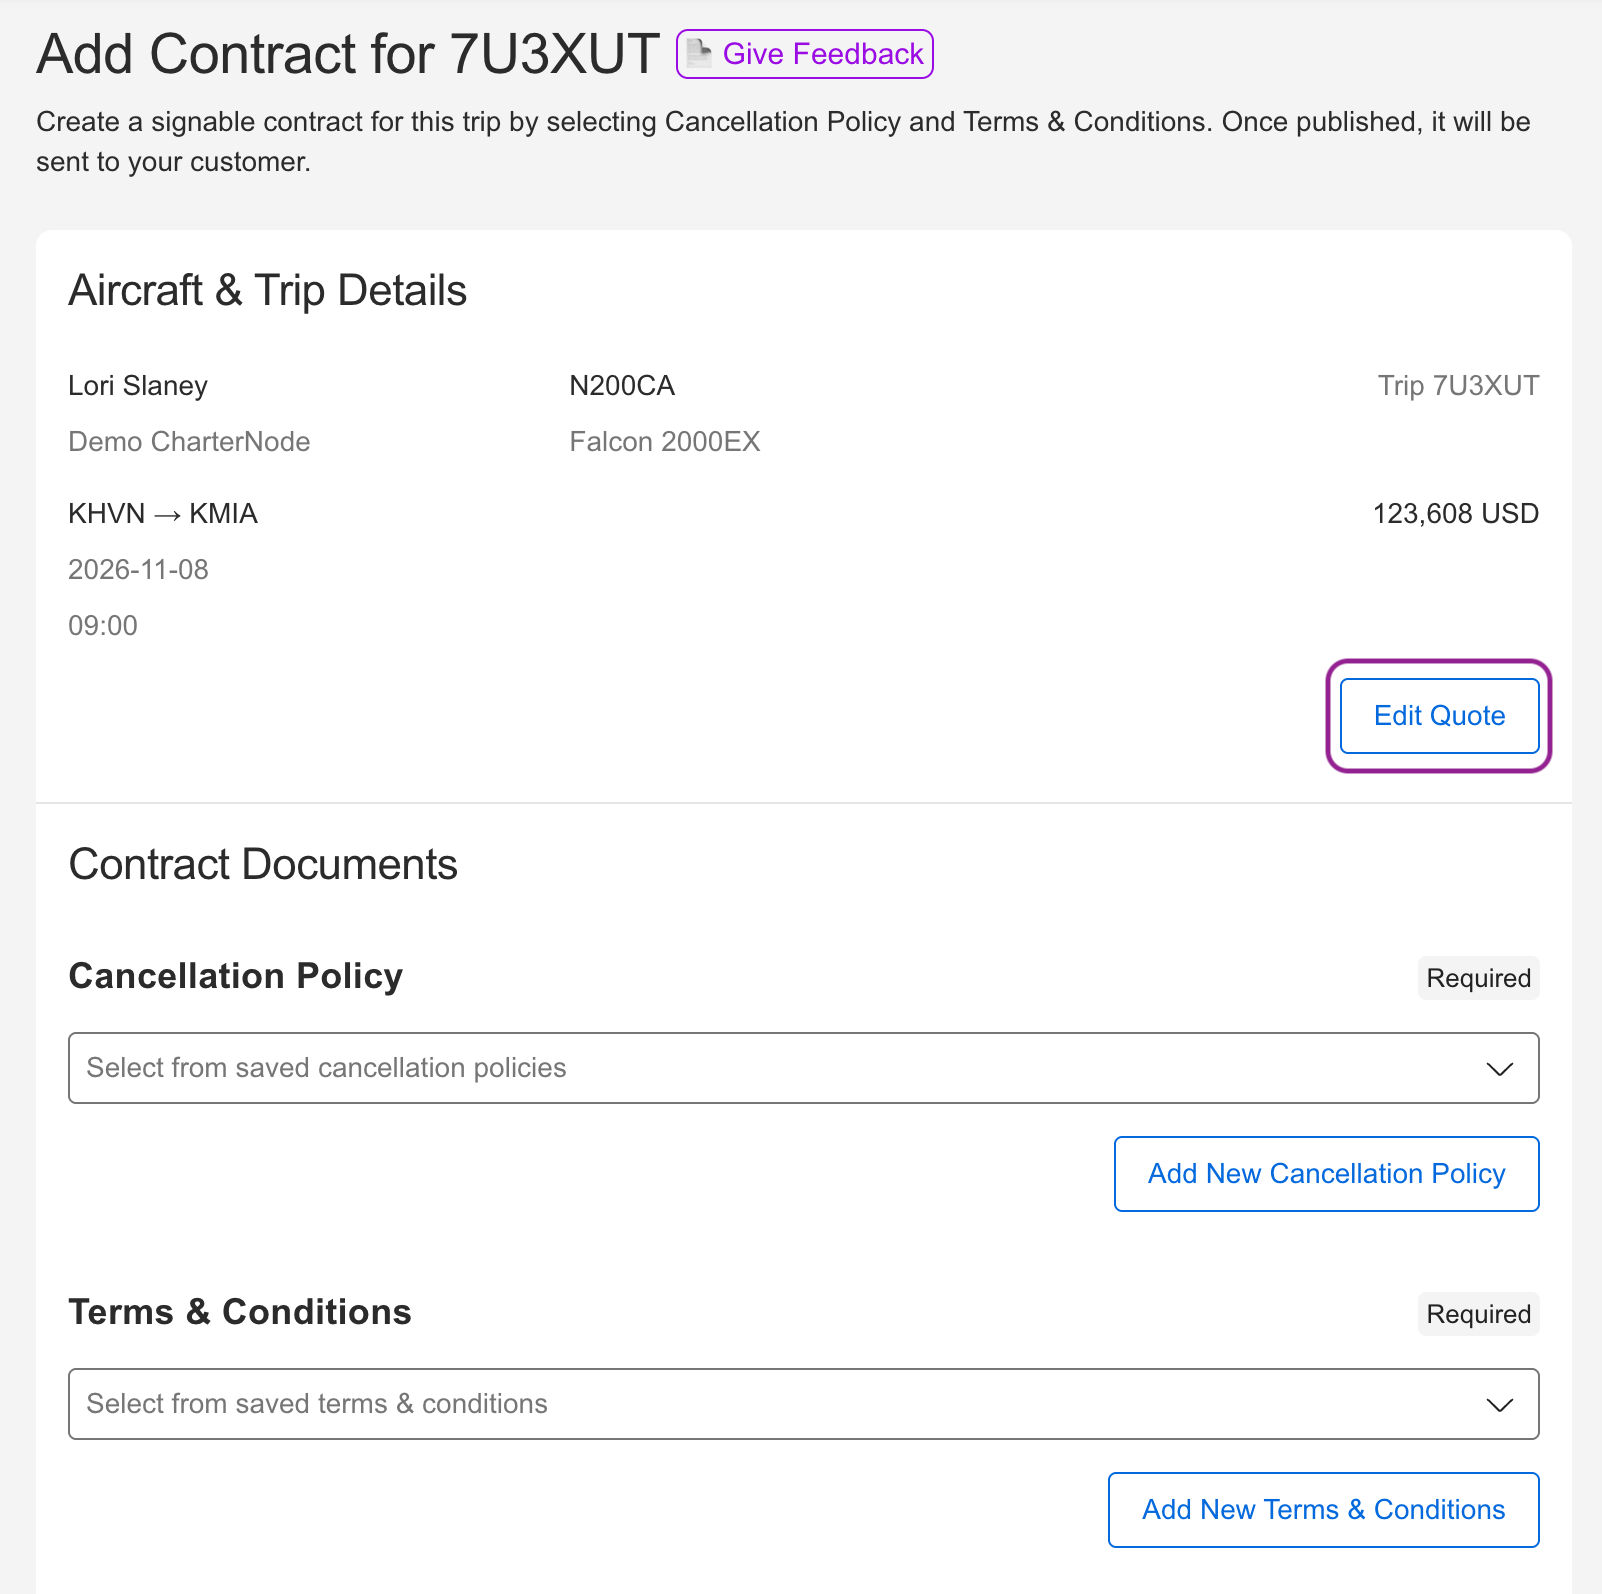The width and height of the screenshot is (1602, 1594).
Task: Click the Trip 7U3XUT reference label
Action: 1458,386
